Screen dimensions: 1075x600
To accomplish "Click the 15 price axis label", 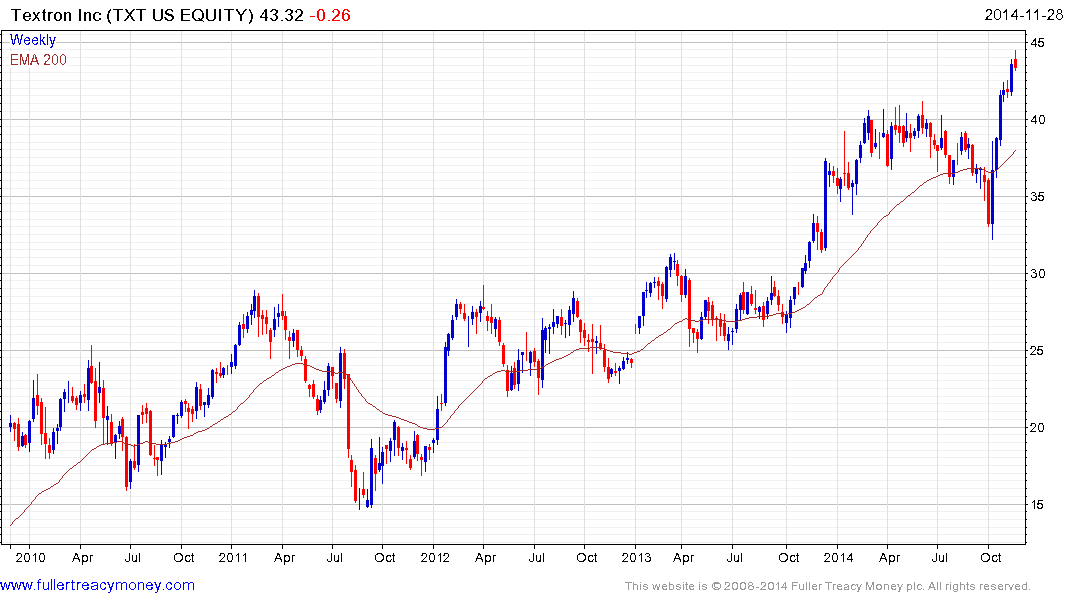I will tap(1038, 505).
